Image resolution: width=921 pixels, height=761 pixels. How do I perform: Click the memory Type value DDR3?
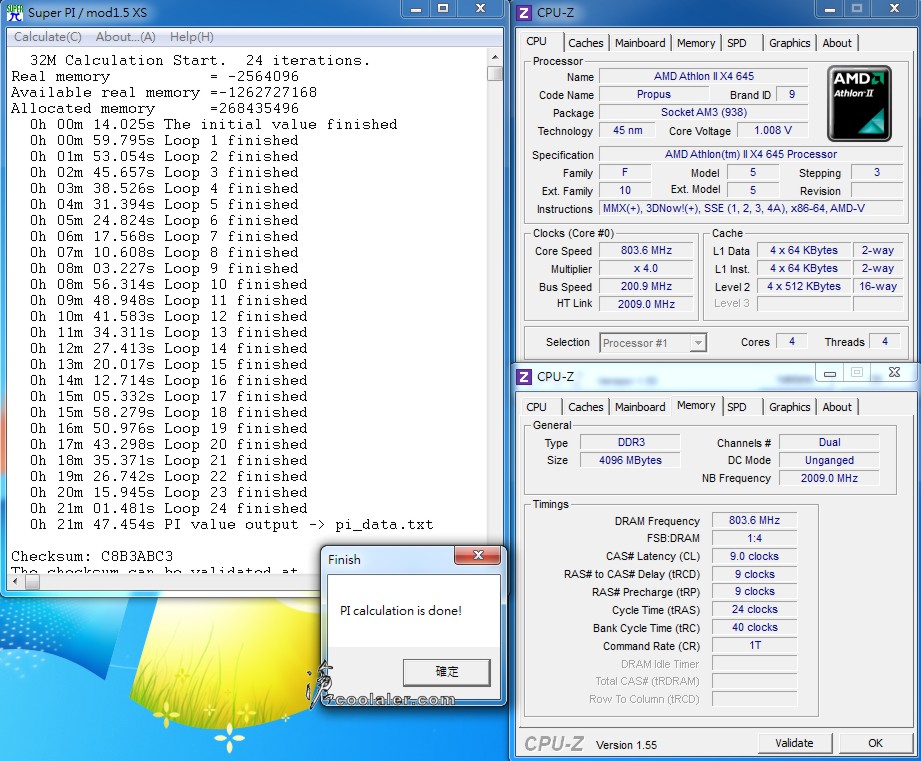(630, 442)
